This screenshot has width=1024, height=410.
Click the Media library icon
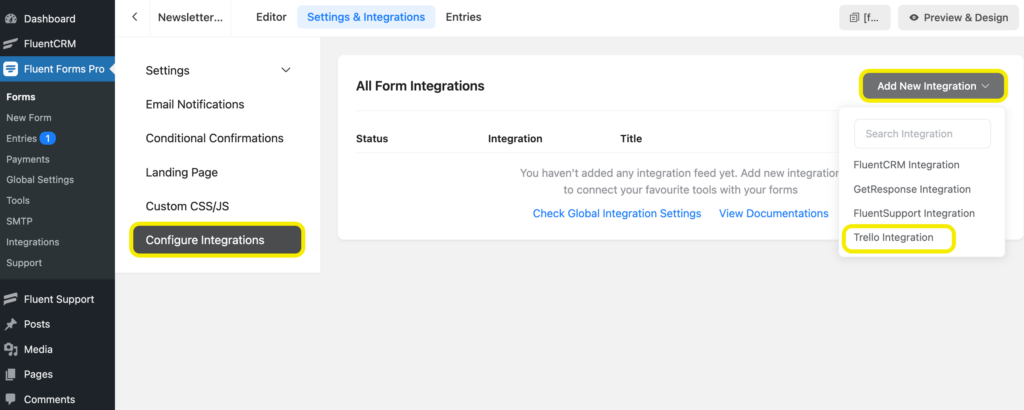(x=10, y=349)
